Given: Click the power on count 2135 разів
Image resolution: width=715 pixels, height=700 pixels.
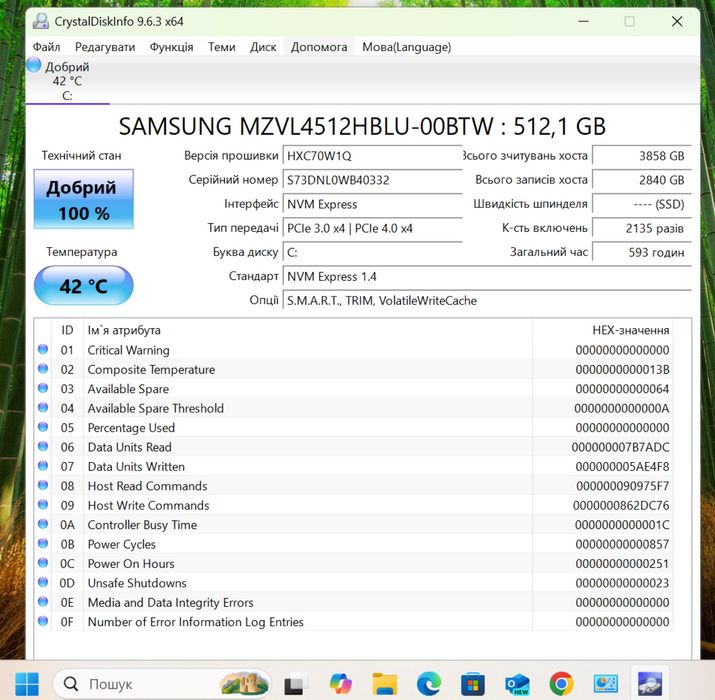Looking at the screenshot, I should point(642,228).
